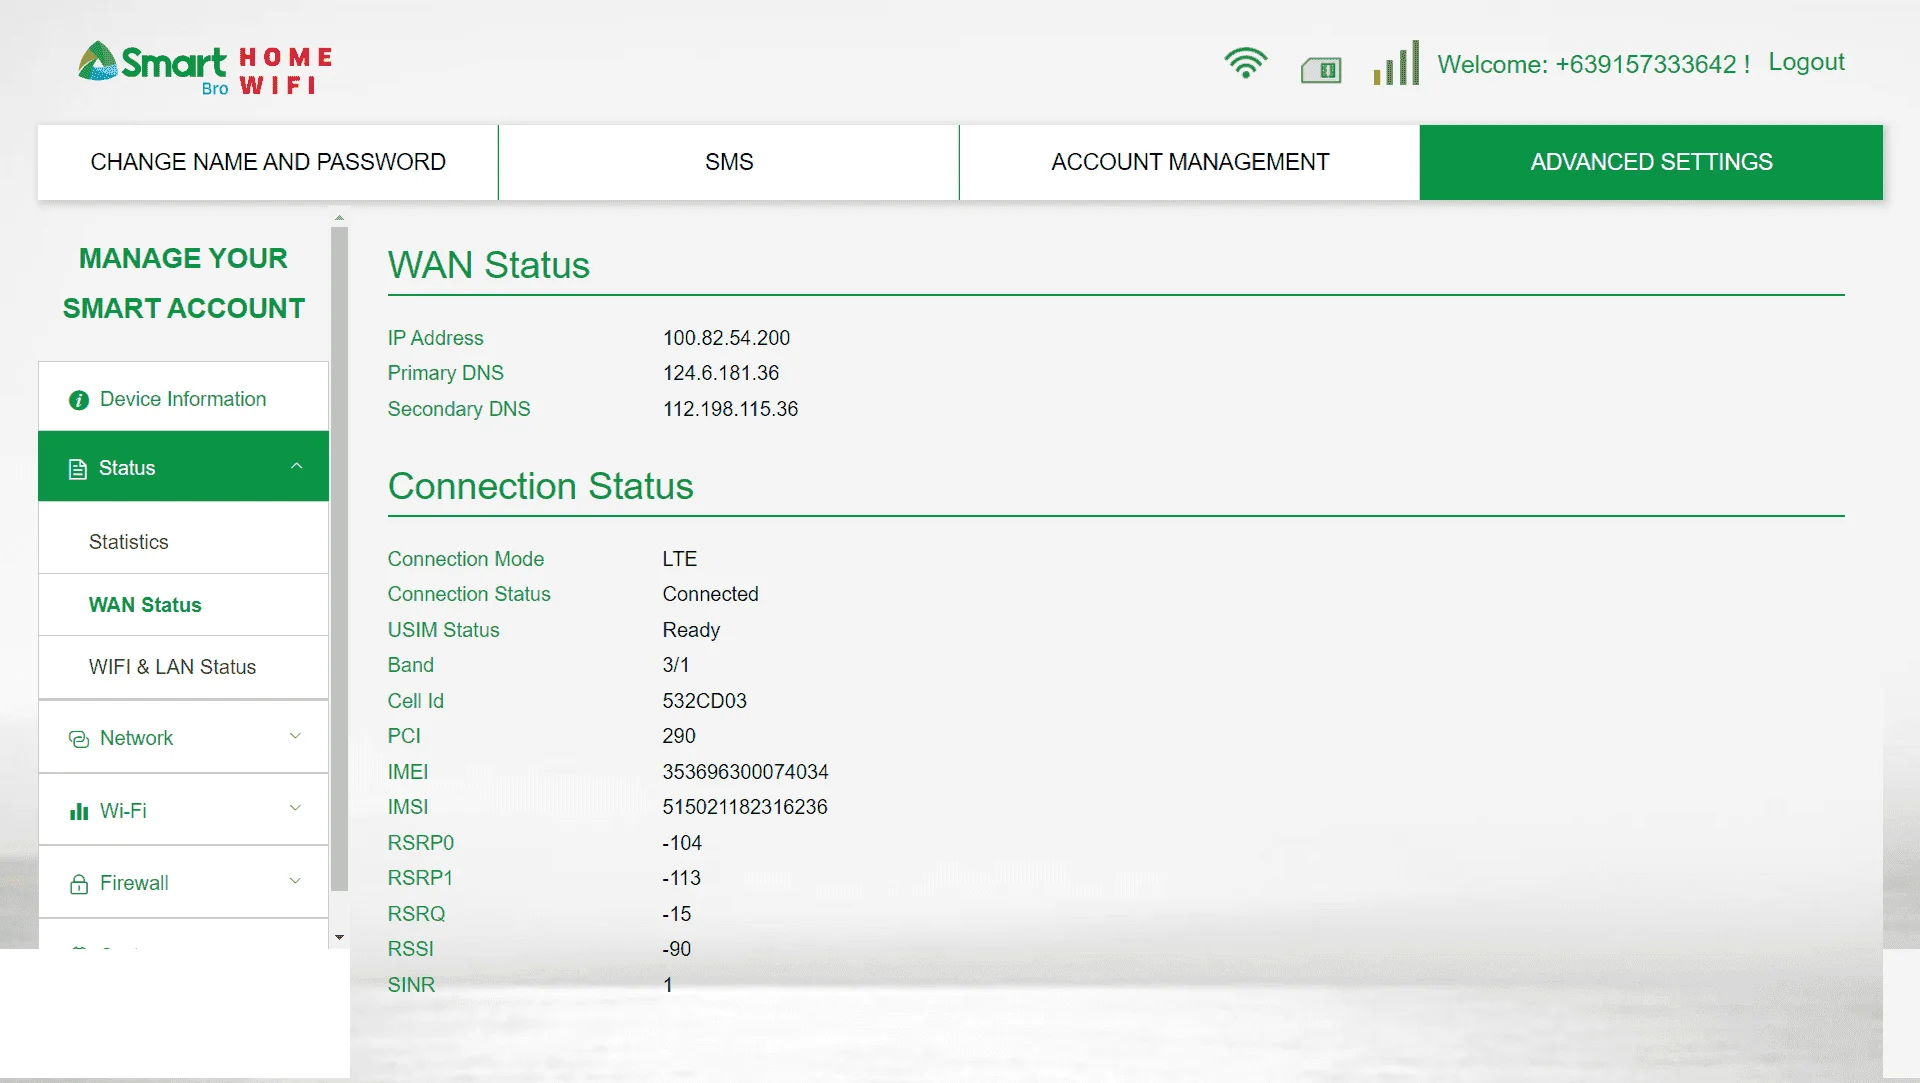Expand the Firewall section chevron
The height and width of the screenshot is (1083, 1920).
(295, 881)
